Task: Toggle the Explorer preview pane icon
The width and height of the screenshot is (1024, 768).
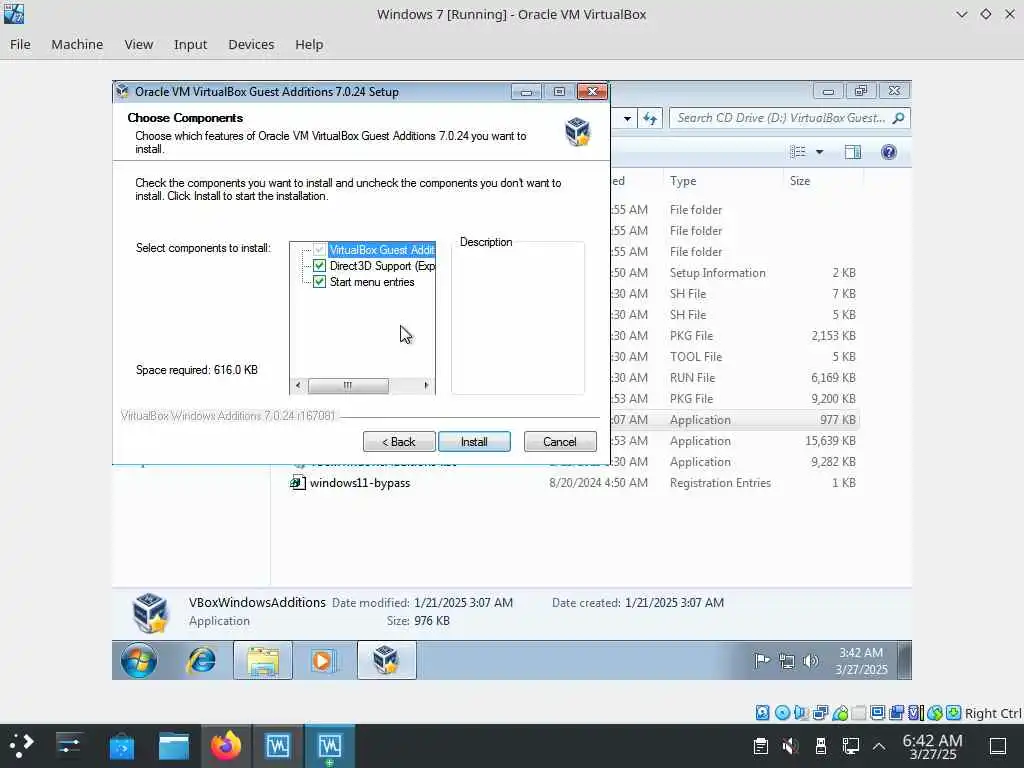Action: pyautogui.click(x=852, y=152)
